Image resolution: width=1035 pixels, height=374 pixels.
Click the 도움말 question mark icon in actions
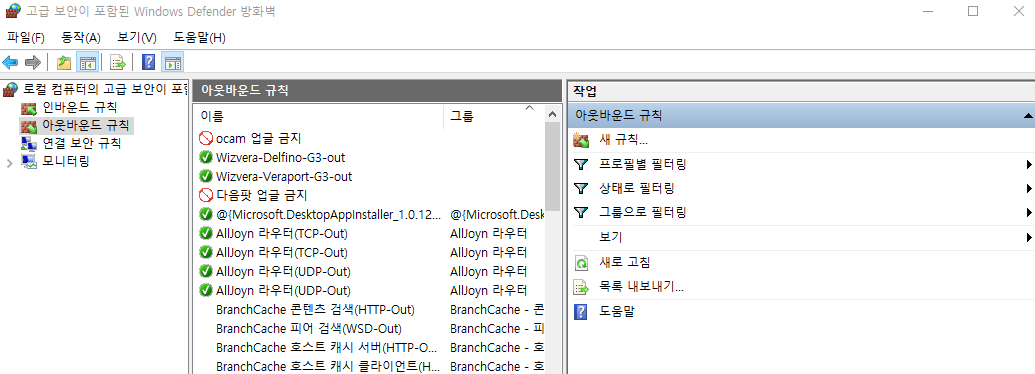coord(581,312)
